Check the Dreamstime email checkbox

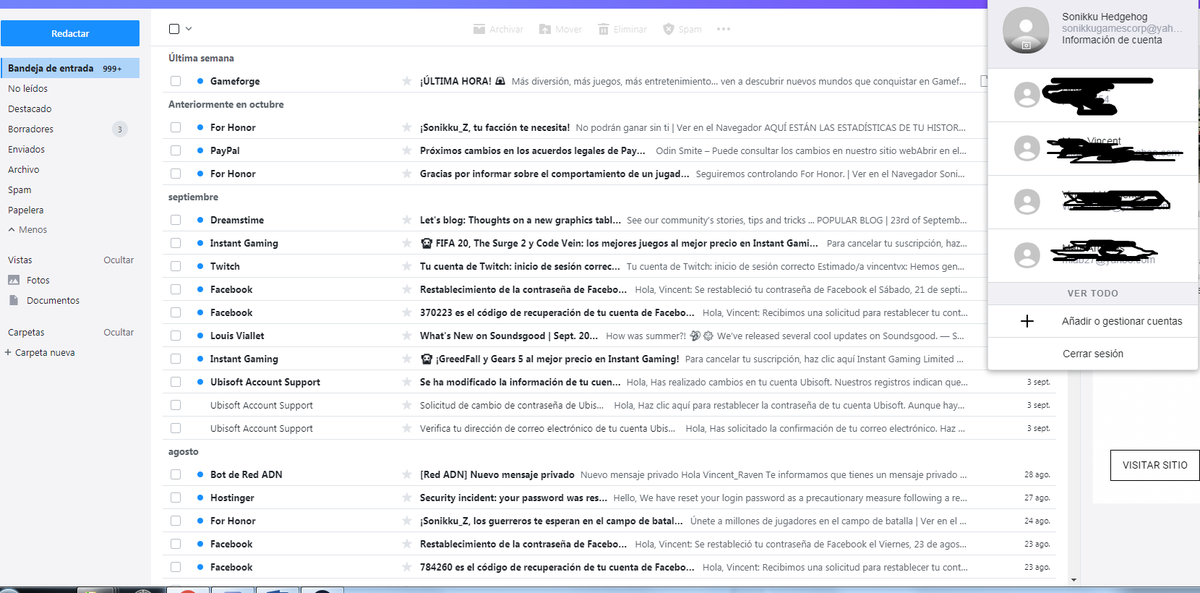176,220
